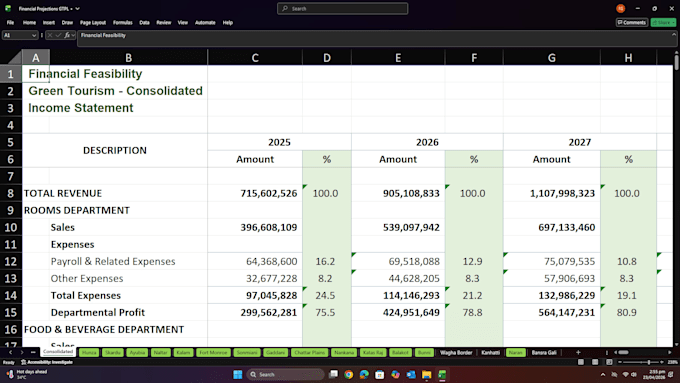
Task: Select the Departmental Profit label cell
Action: pyautogui.click(x=128, y=312)
